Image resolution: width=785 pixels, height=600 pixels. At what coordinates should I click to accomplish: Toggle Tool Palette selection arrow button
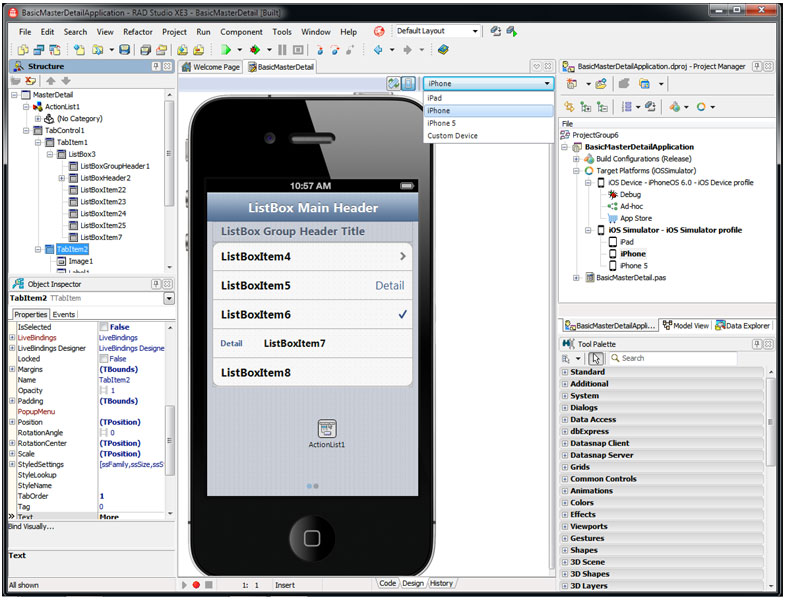[596, 359]
